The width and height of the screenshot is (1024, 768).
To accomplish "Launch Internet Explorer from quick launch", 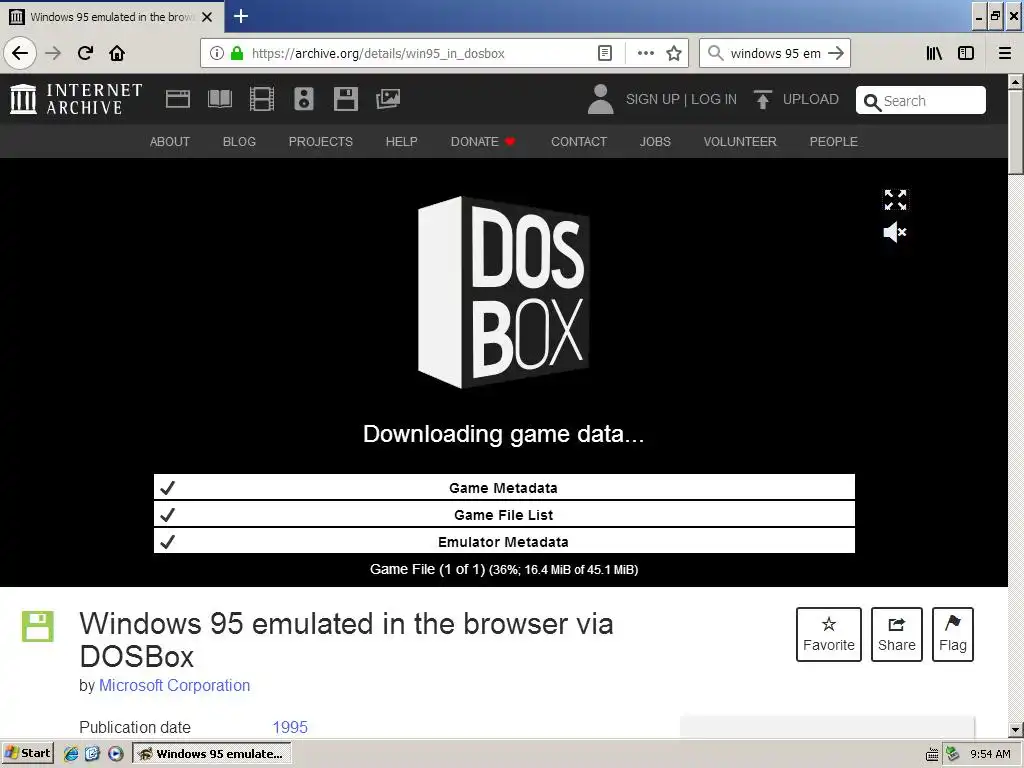I will (x=71, y=754).
